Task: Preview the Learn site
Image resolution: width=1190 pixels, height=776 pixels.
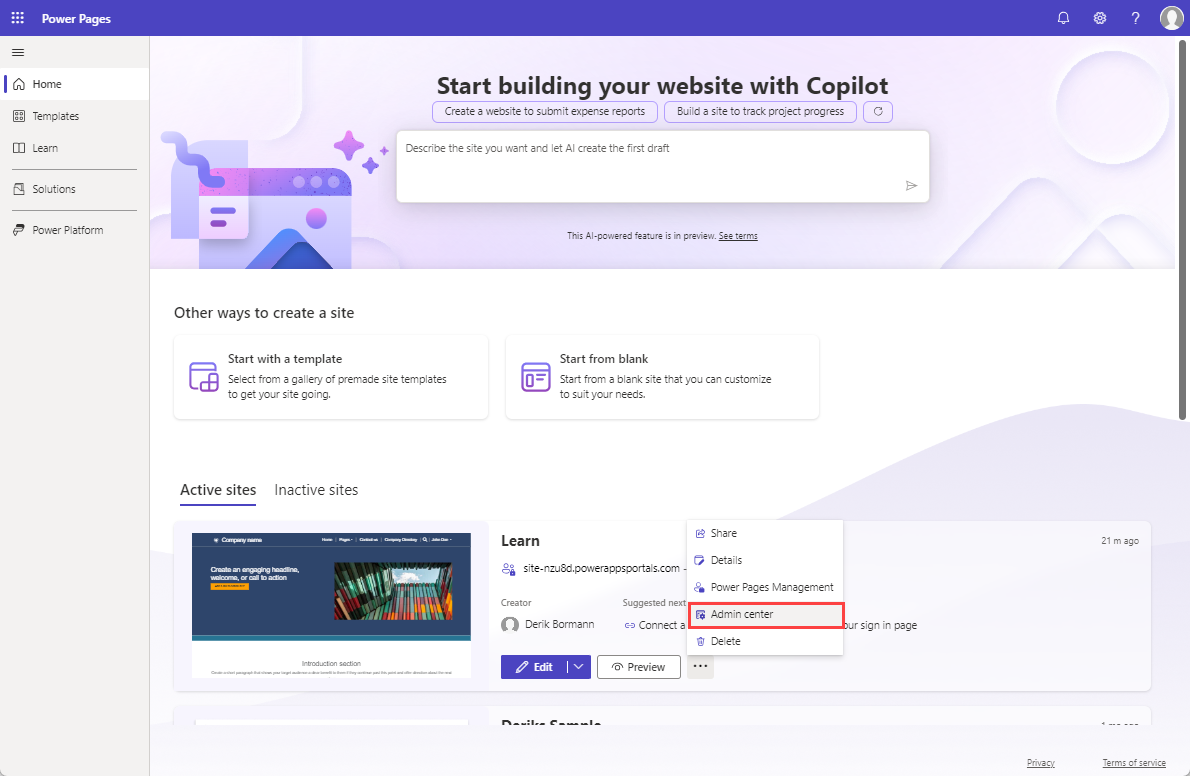Action: [x=638, y=667]
